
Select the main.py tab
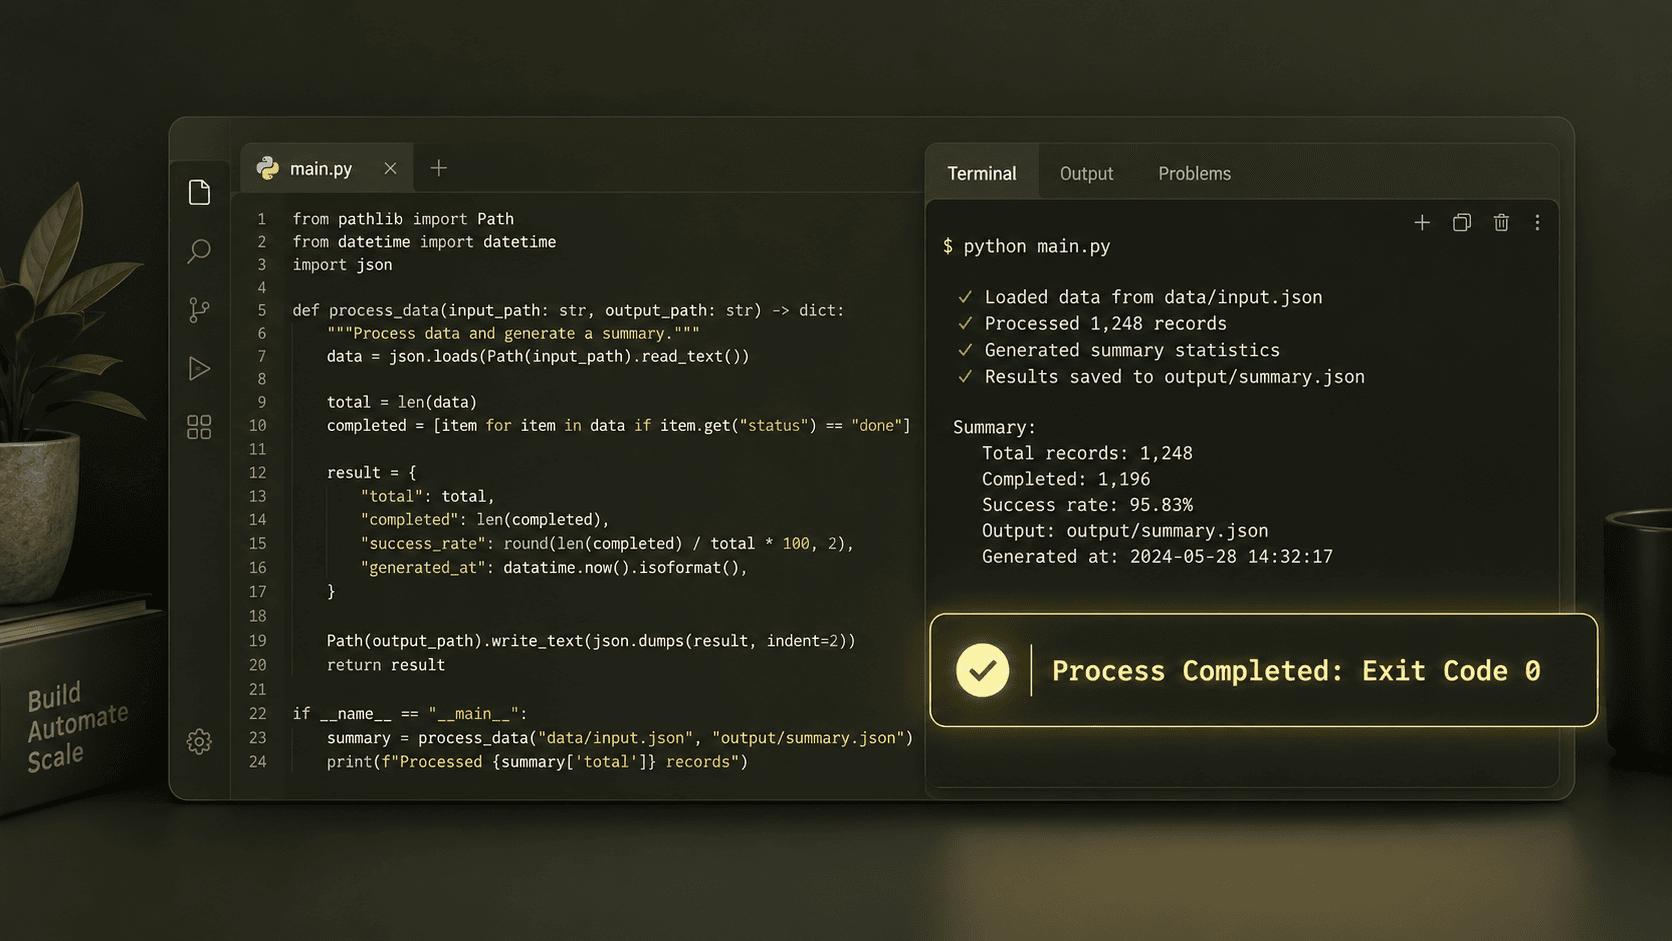click(x=328, y=168)
